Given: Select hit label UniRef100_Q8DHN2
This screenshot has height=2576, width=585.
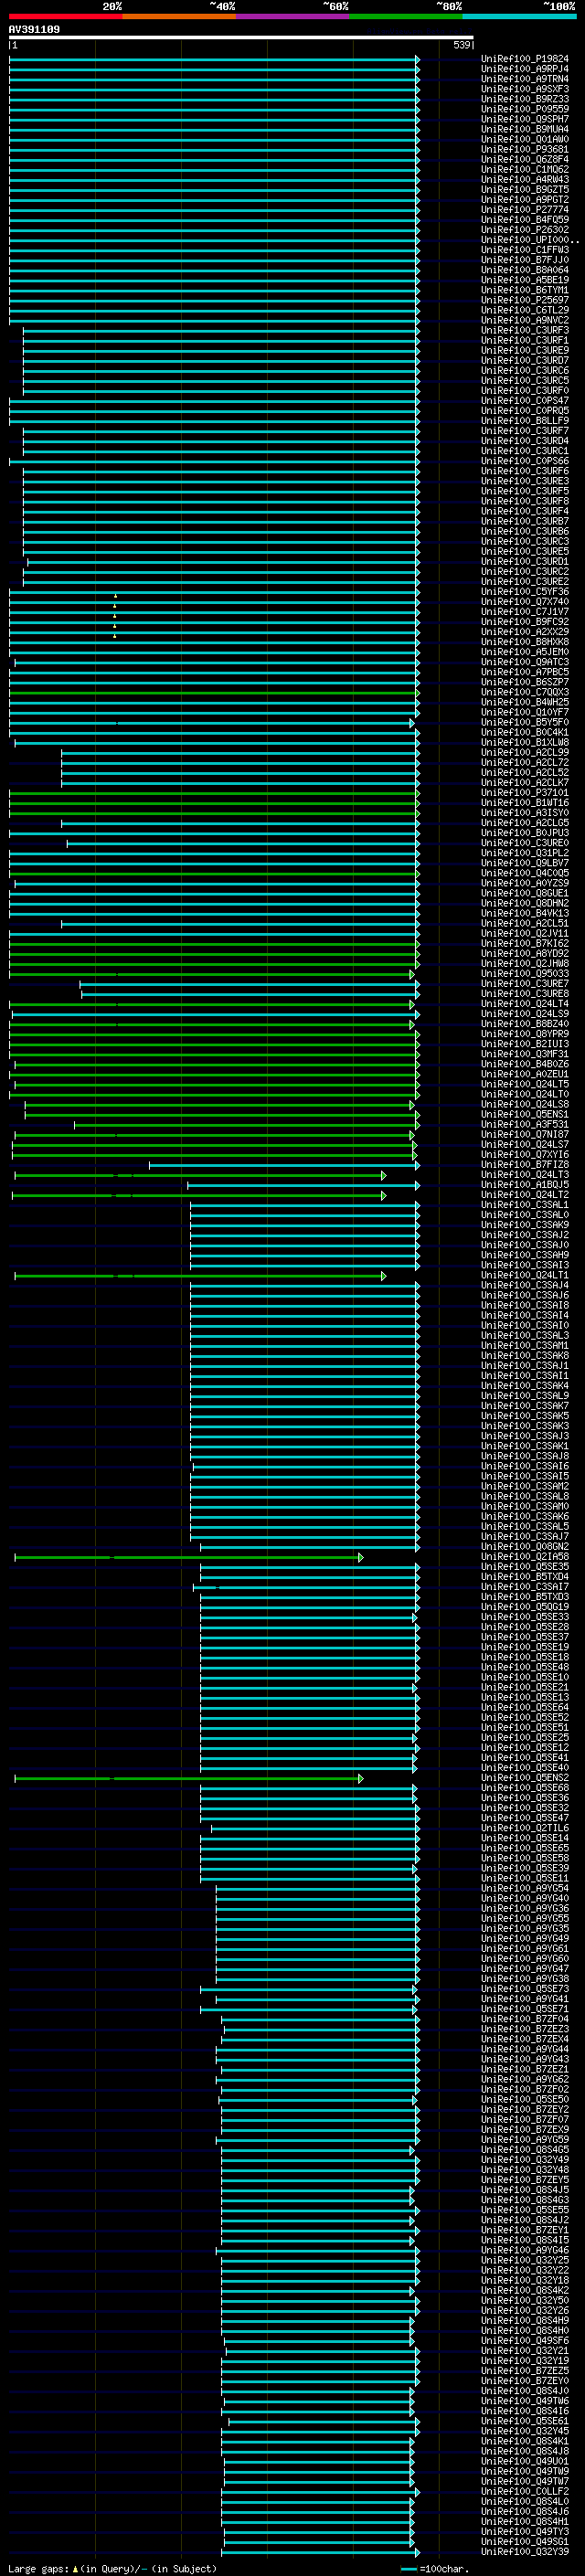Looking at the screenshot, I should tap(525, 903).
